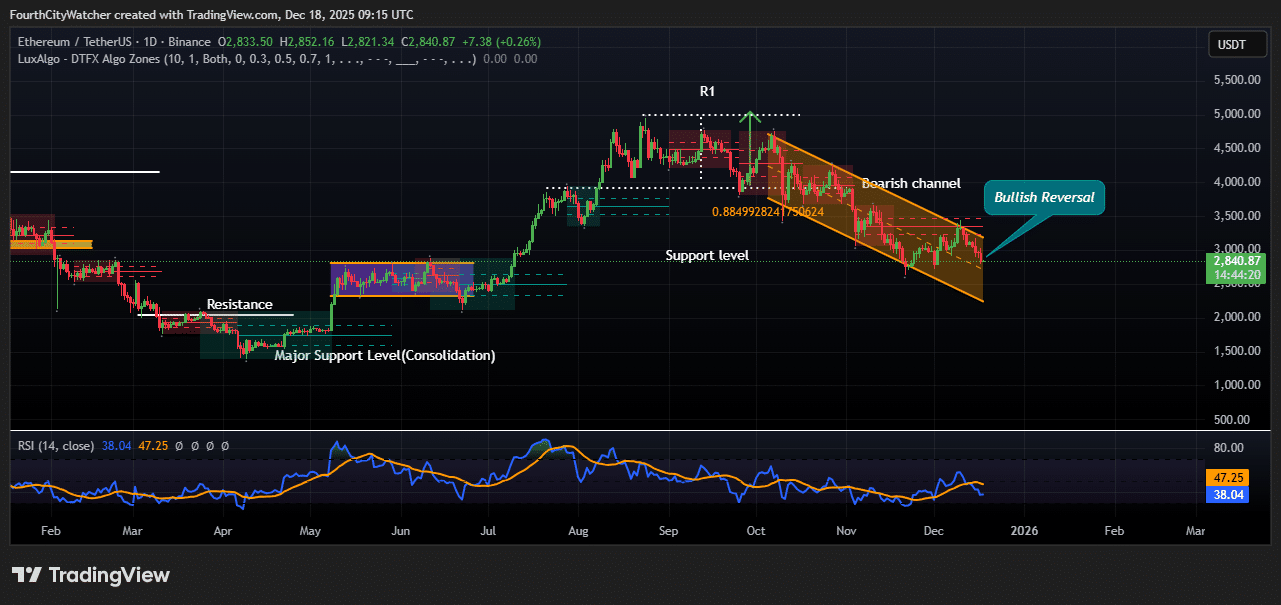Click the R1 resistance text annotation

click(707, 91)
